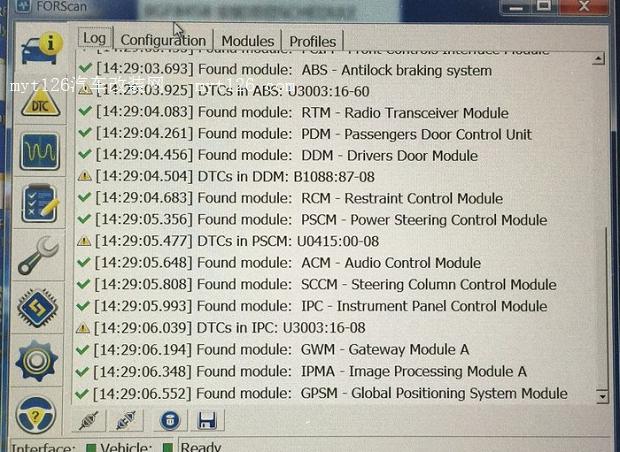
Task: Click the disconnect from vehicle icon
Action: (127, 420)
